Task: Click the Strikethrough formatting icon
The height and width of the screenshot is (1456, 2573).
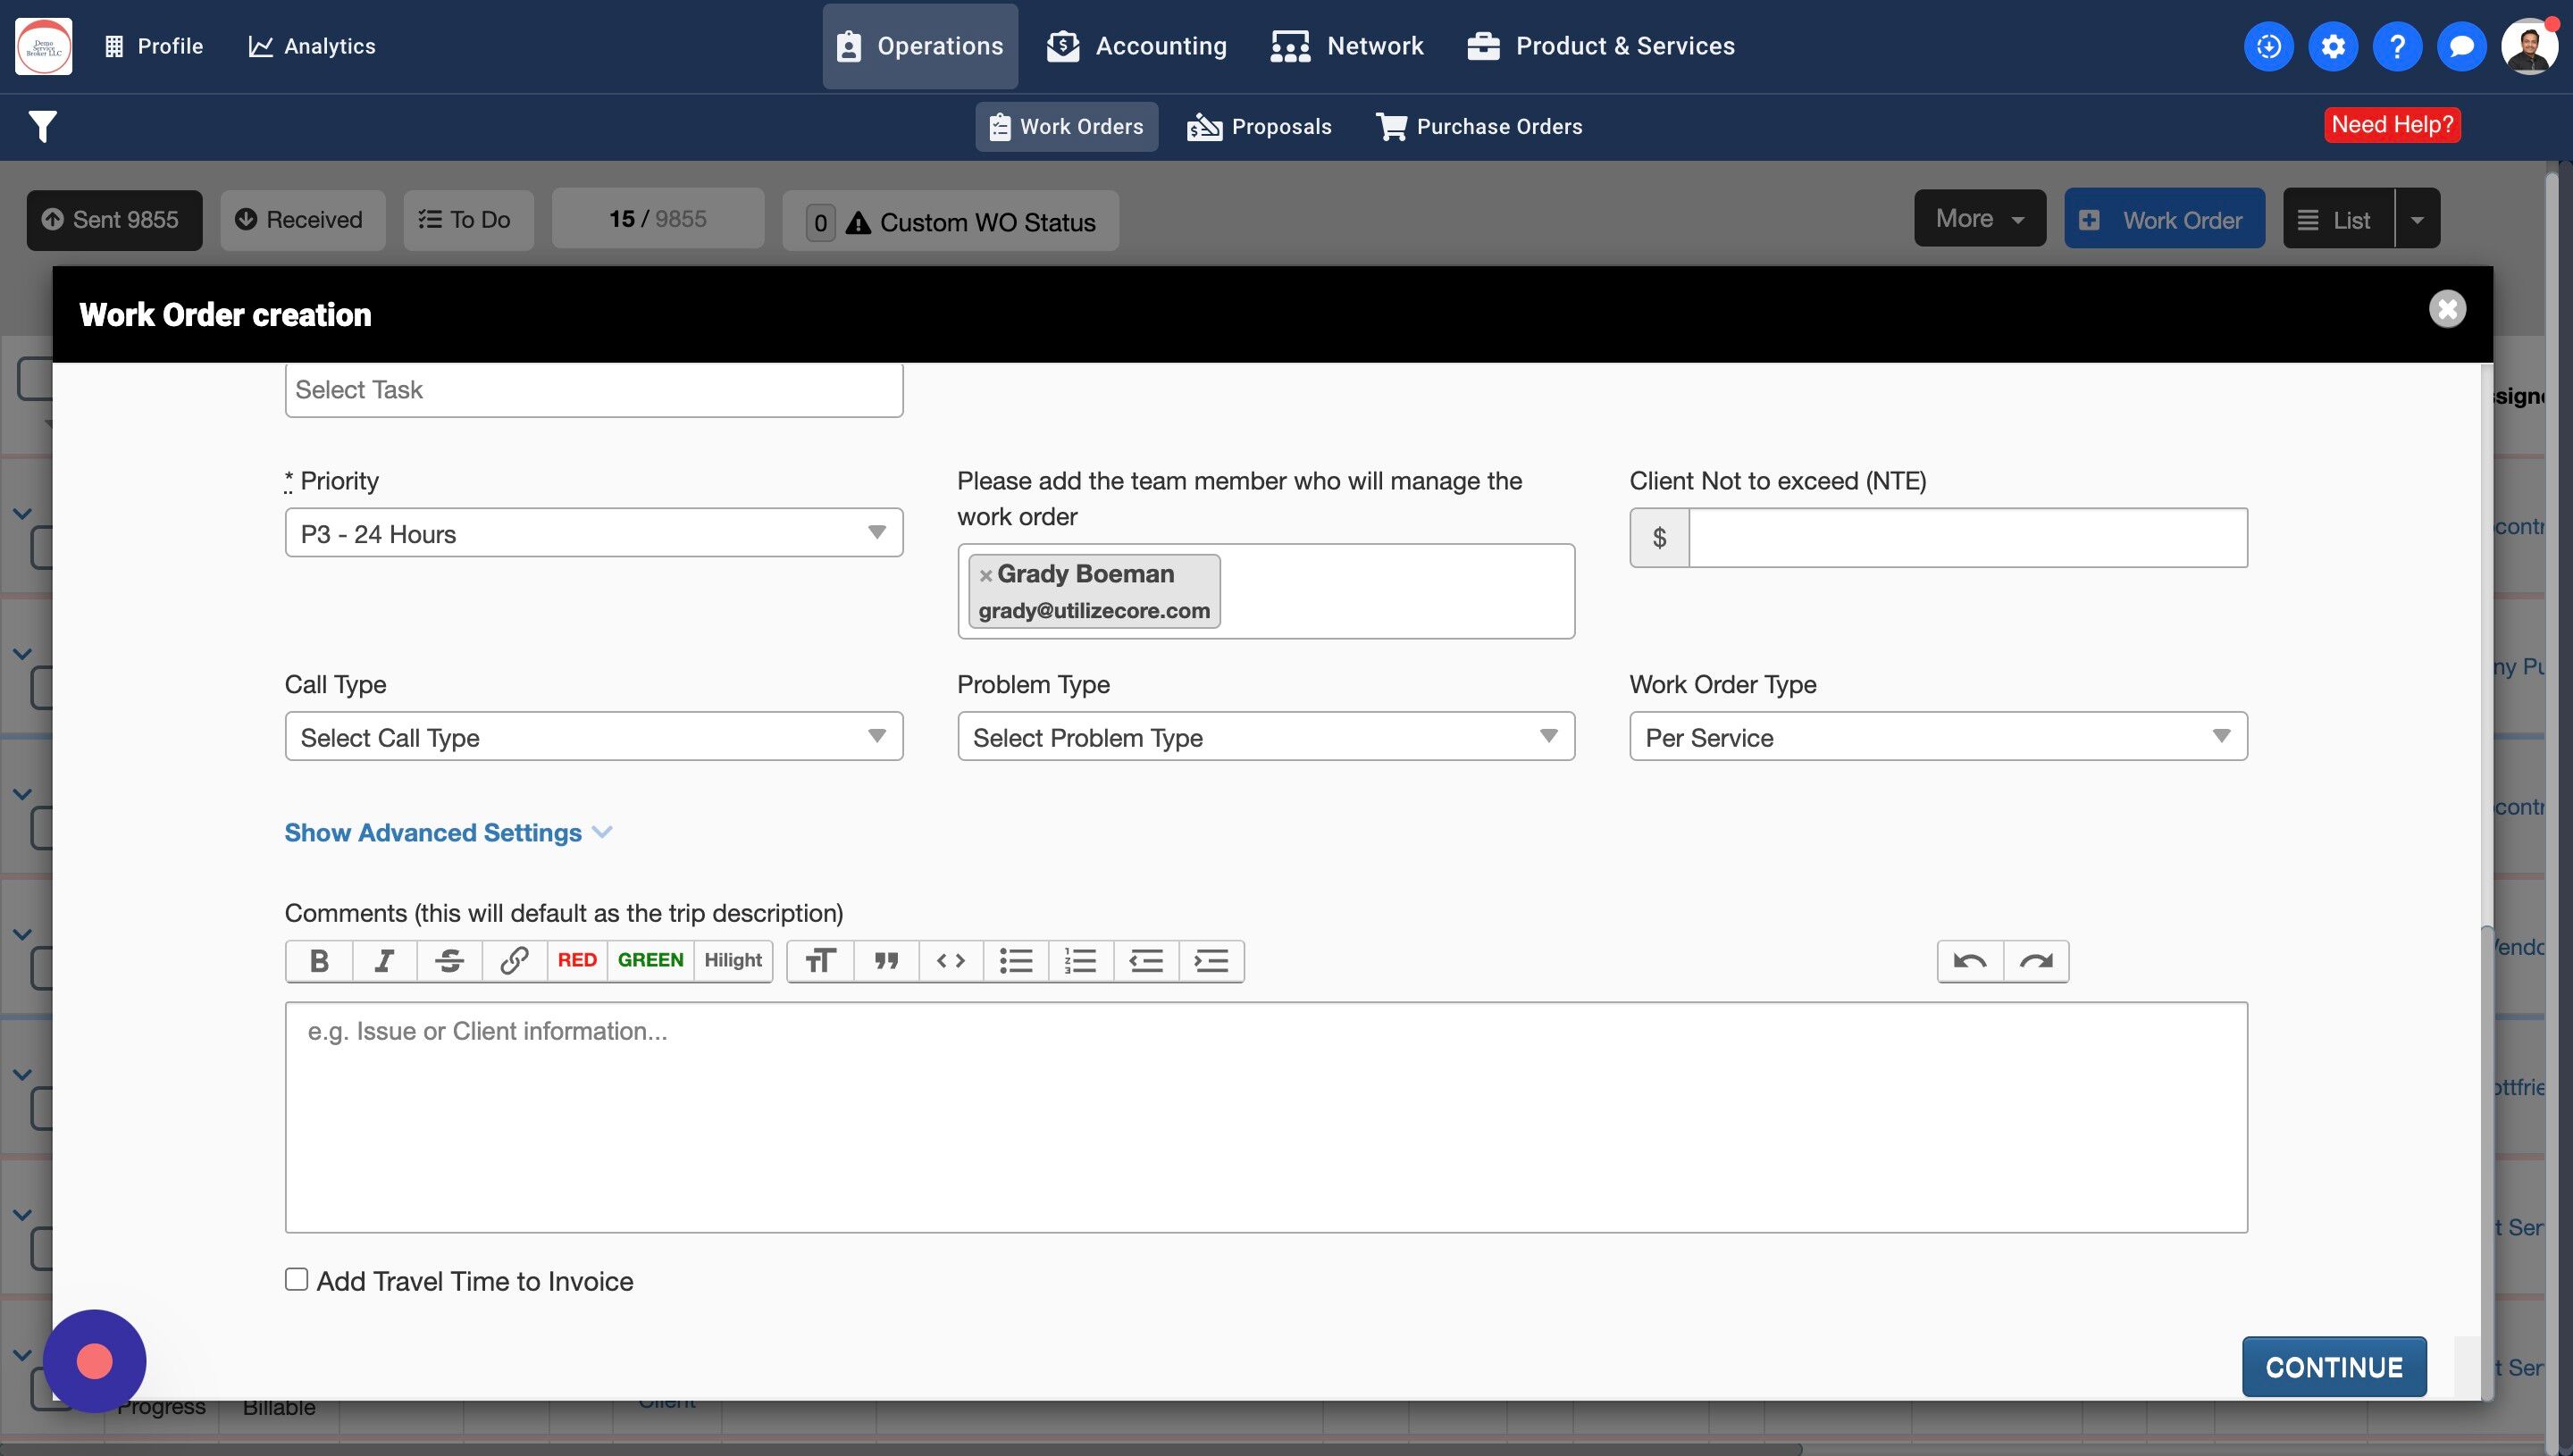Action: pyautogui.click(x=449, y=961)
